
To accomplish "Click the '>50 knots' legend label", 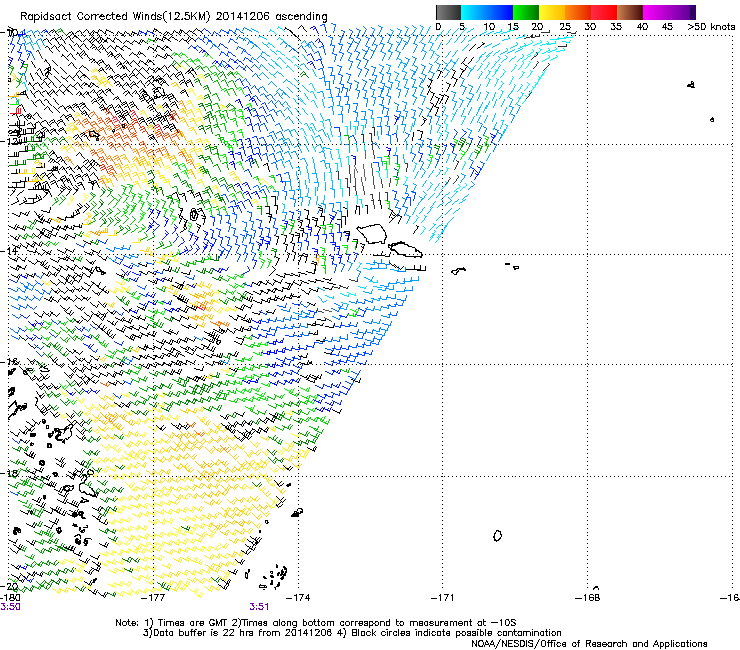I will coord(711,26).
